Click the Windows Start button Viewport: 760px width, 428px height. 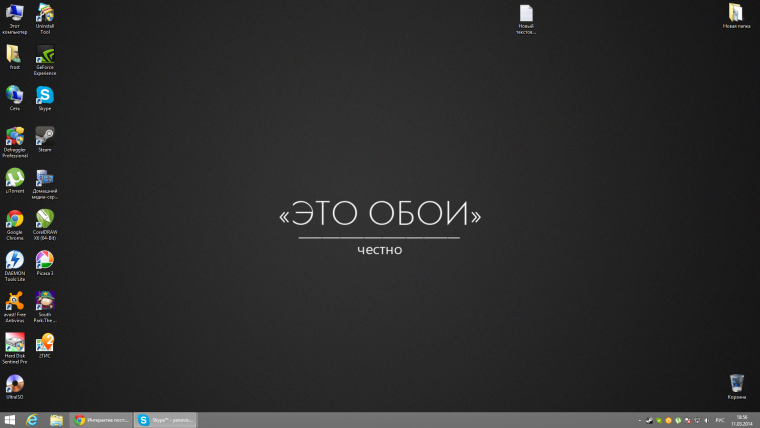9,420
